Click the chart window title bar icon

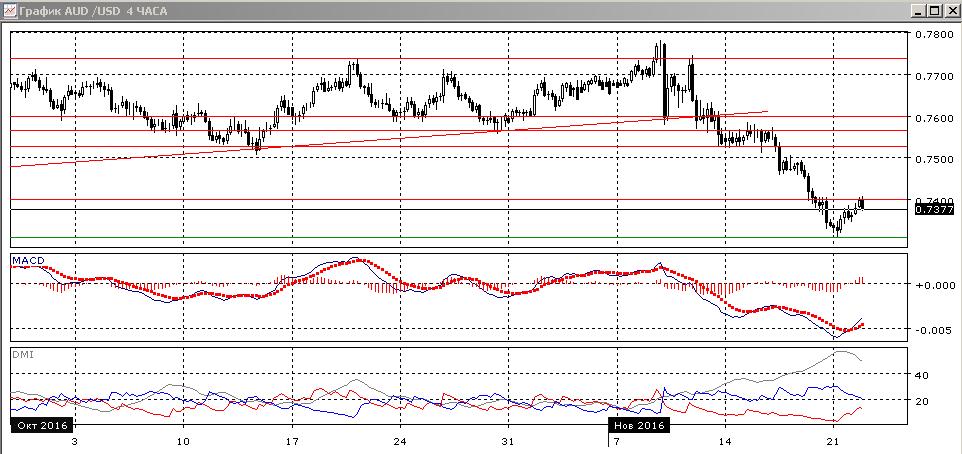9,10
